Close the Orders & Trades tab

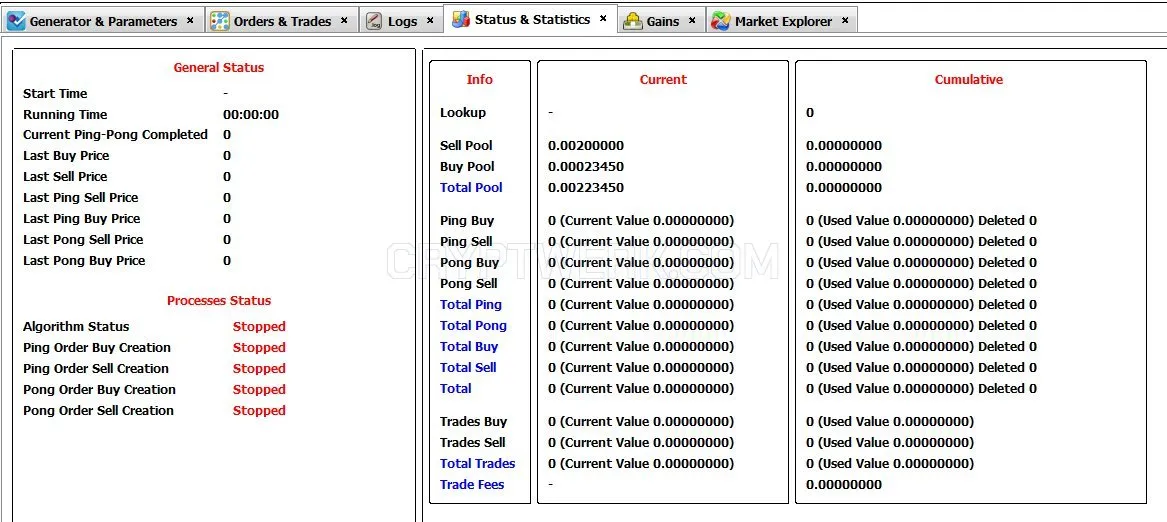pos(344,21)
